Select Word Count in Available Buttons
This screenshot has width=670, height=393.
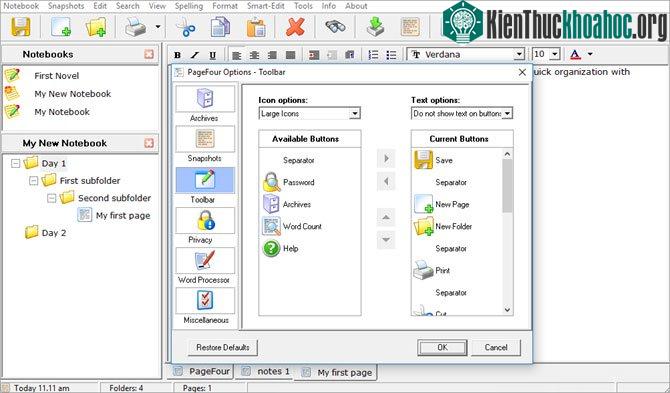[302, 227]
